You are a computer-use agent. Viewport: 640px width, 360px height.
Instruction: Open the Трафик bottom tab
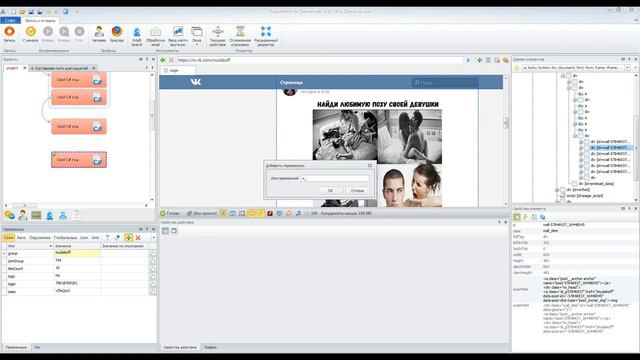210,347
